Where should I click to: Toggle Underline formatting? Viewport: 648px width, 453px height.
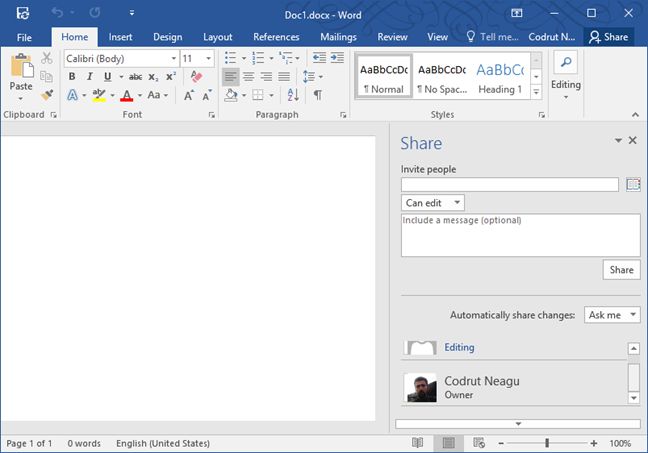(x=107, y=76)
